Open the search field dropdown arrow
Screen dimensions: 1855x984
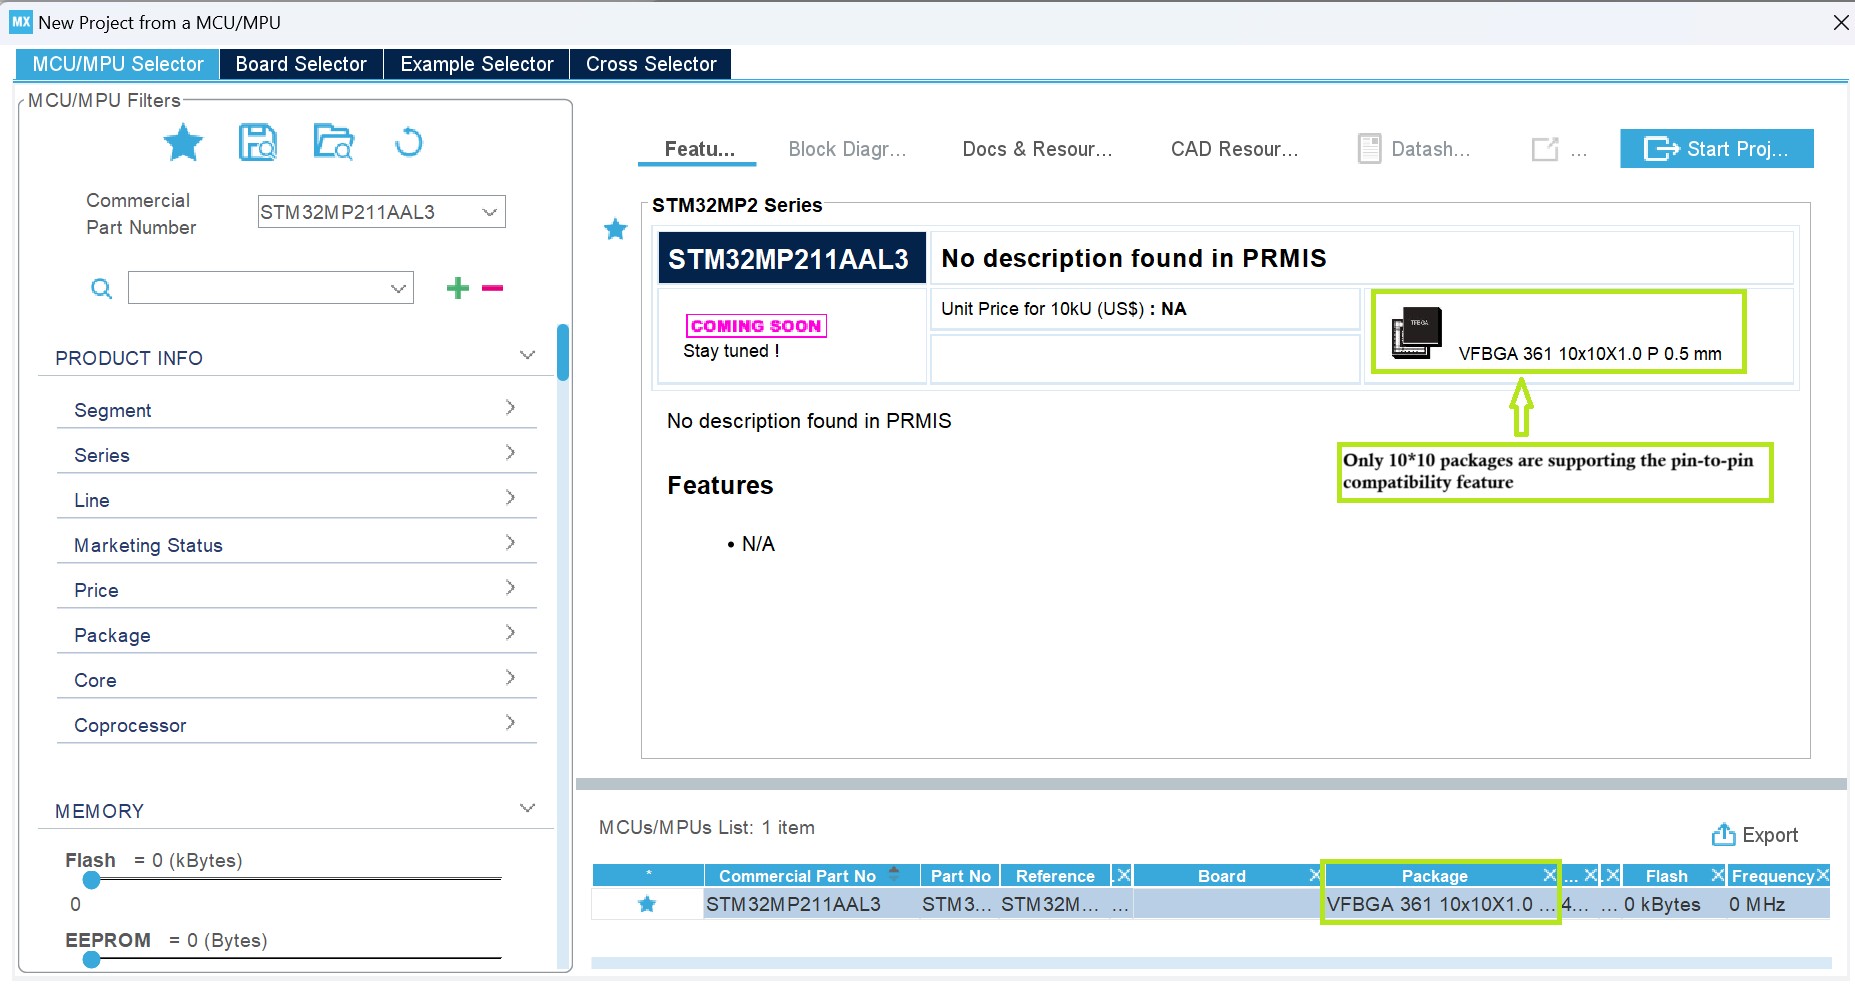point(398,289)
